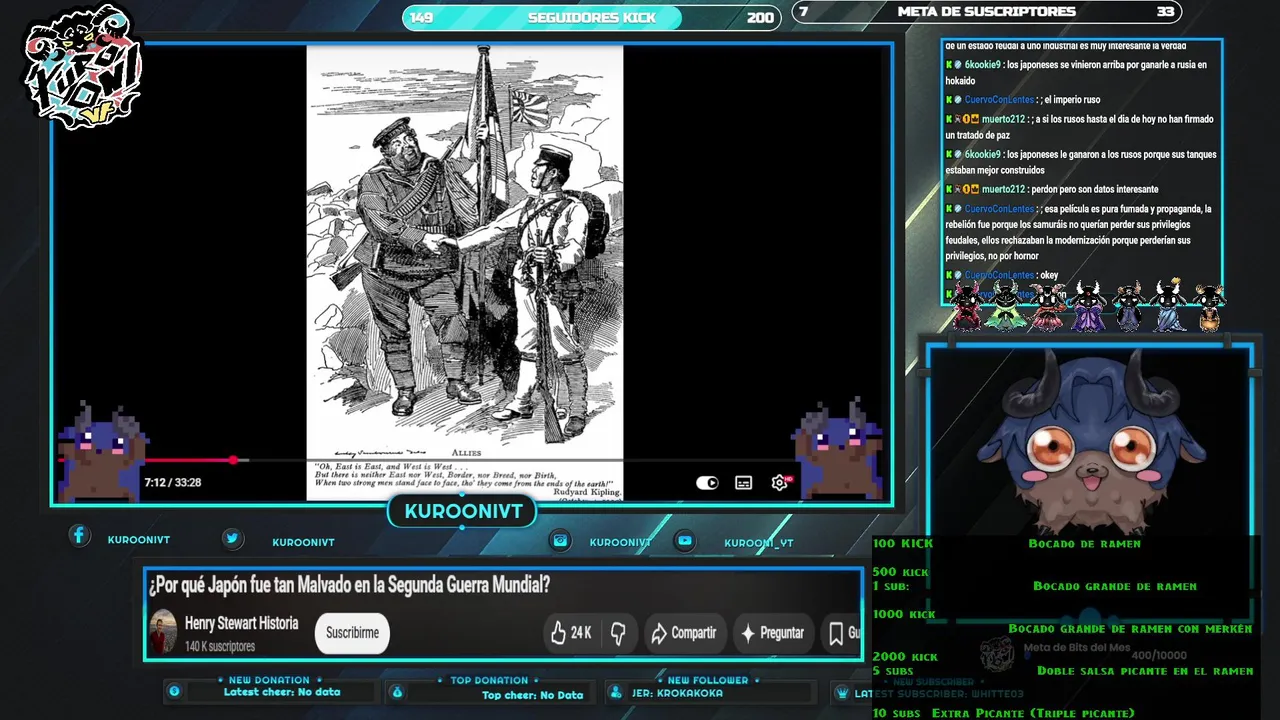Click username muerto212 saying 'perdon pero'
The height and width of the screenshot is (720, 1280).
click(x=1003, y=189)
